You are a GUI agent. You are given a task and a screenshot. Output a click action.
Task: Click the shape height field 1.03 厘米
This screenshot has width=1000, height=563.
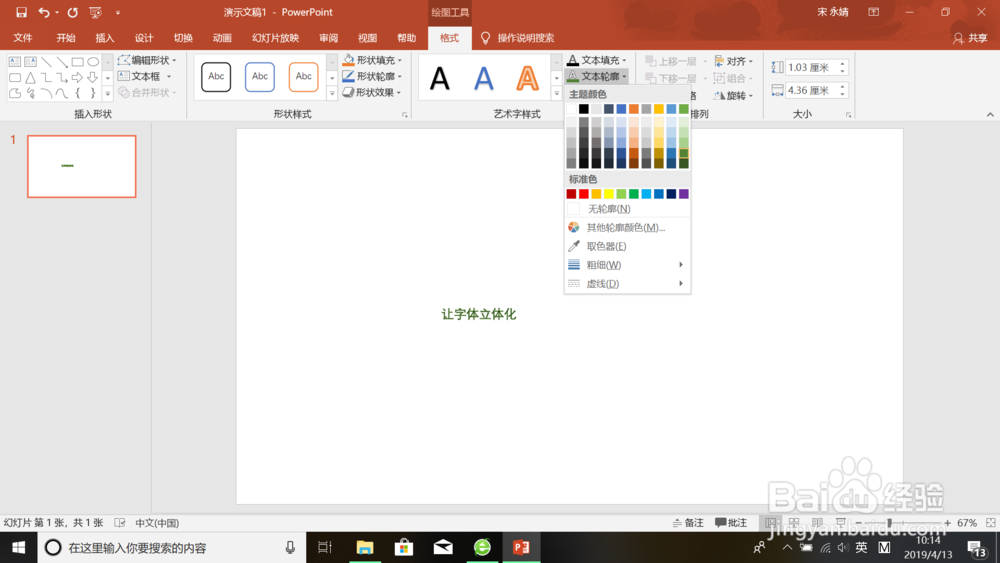tap(811, 68)
